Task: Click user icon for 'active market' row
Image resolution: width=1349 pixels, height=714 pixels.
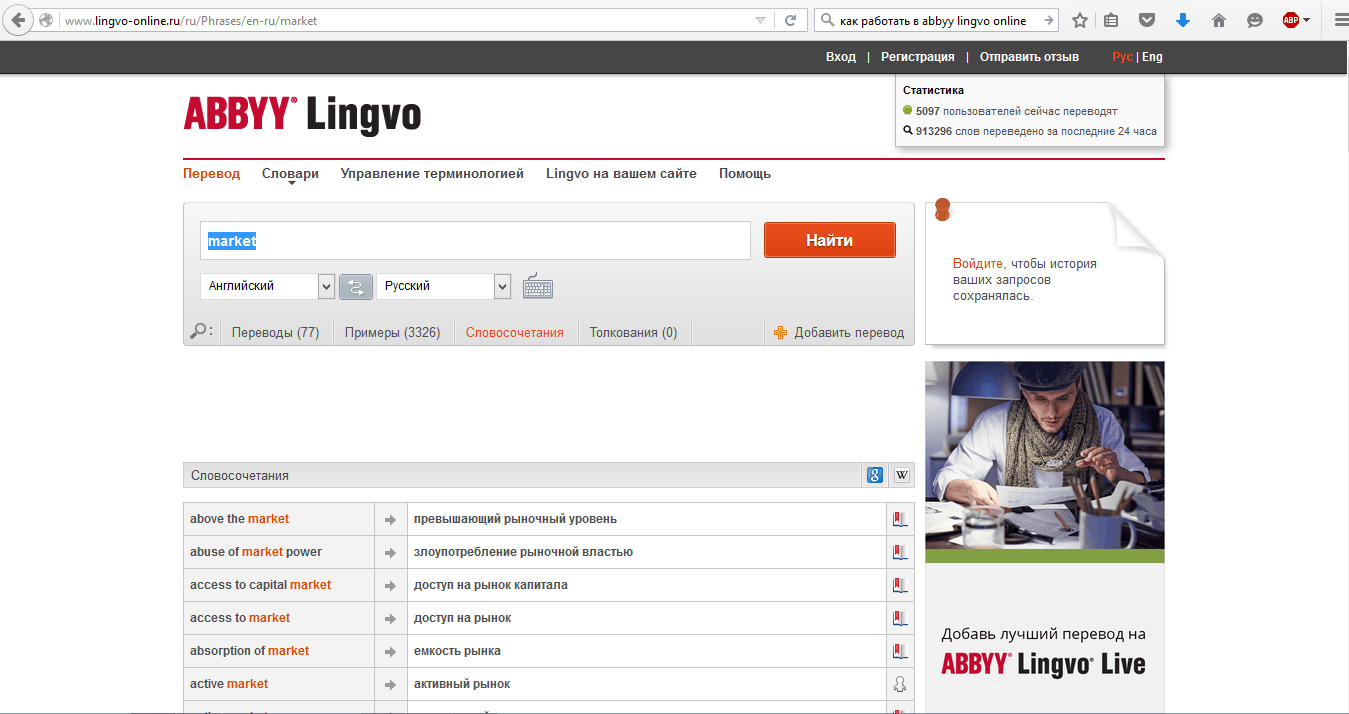Action: 900,684
